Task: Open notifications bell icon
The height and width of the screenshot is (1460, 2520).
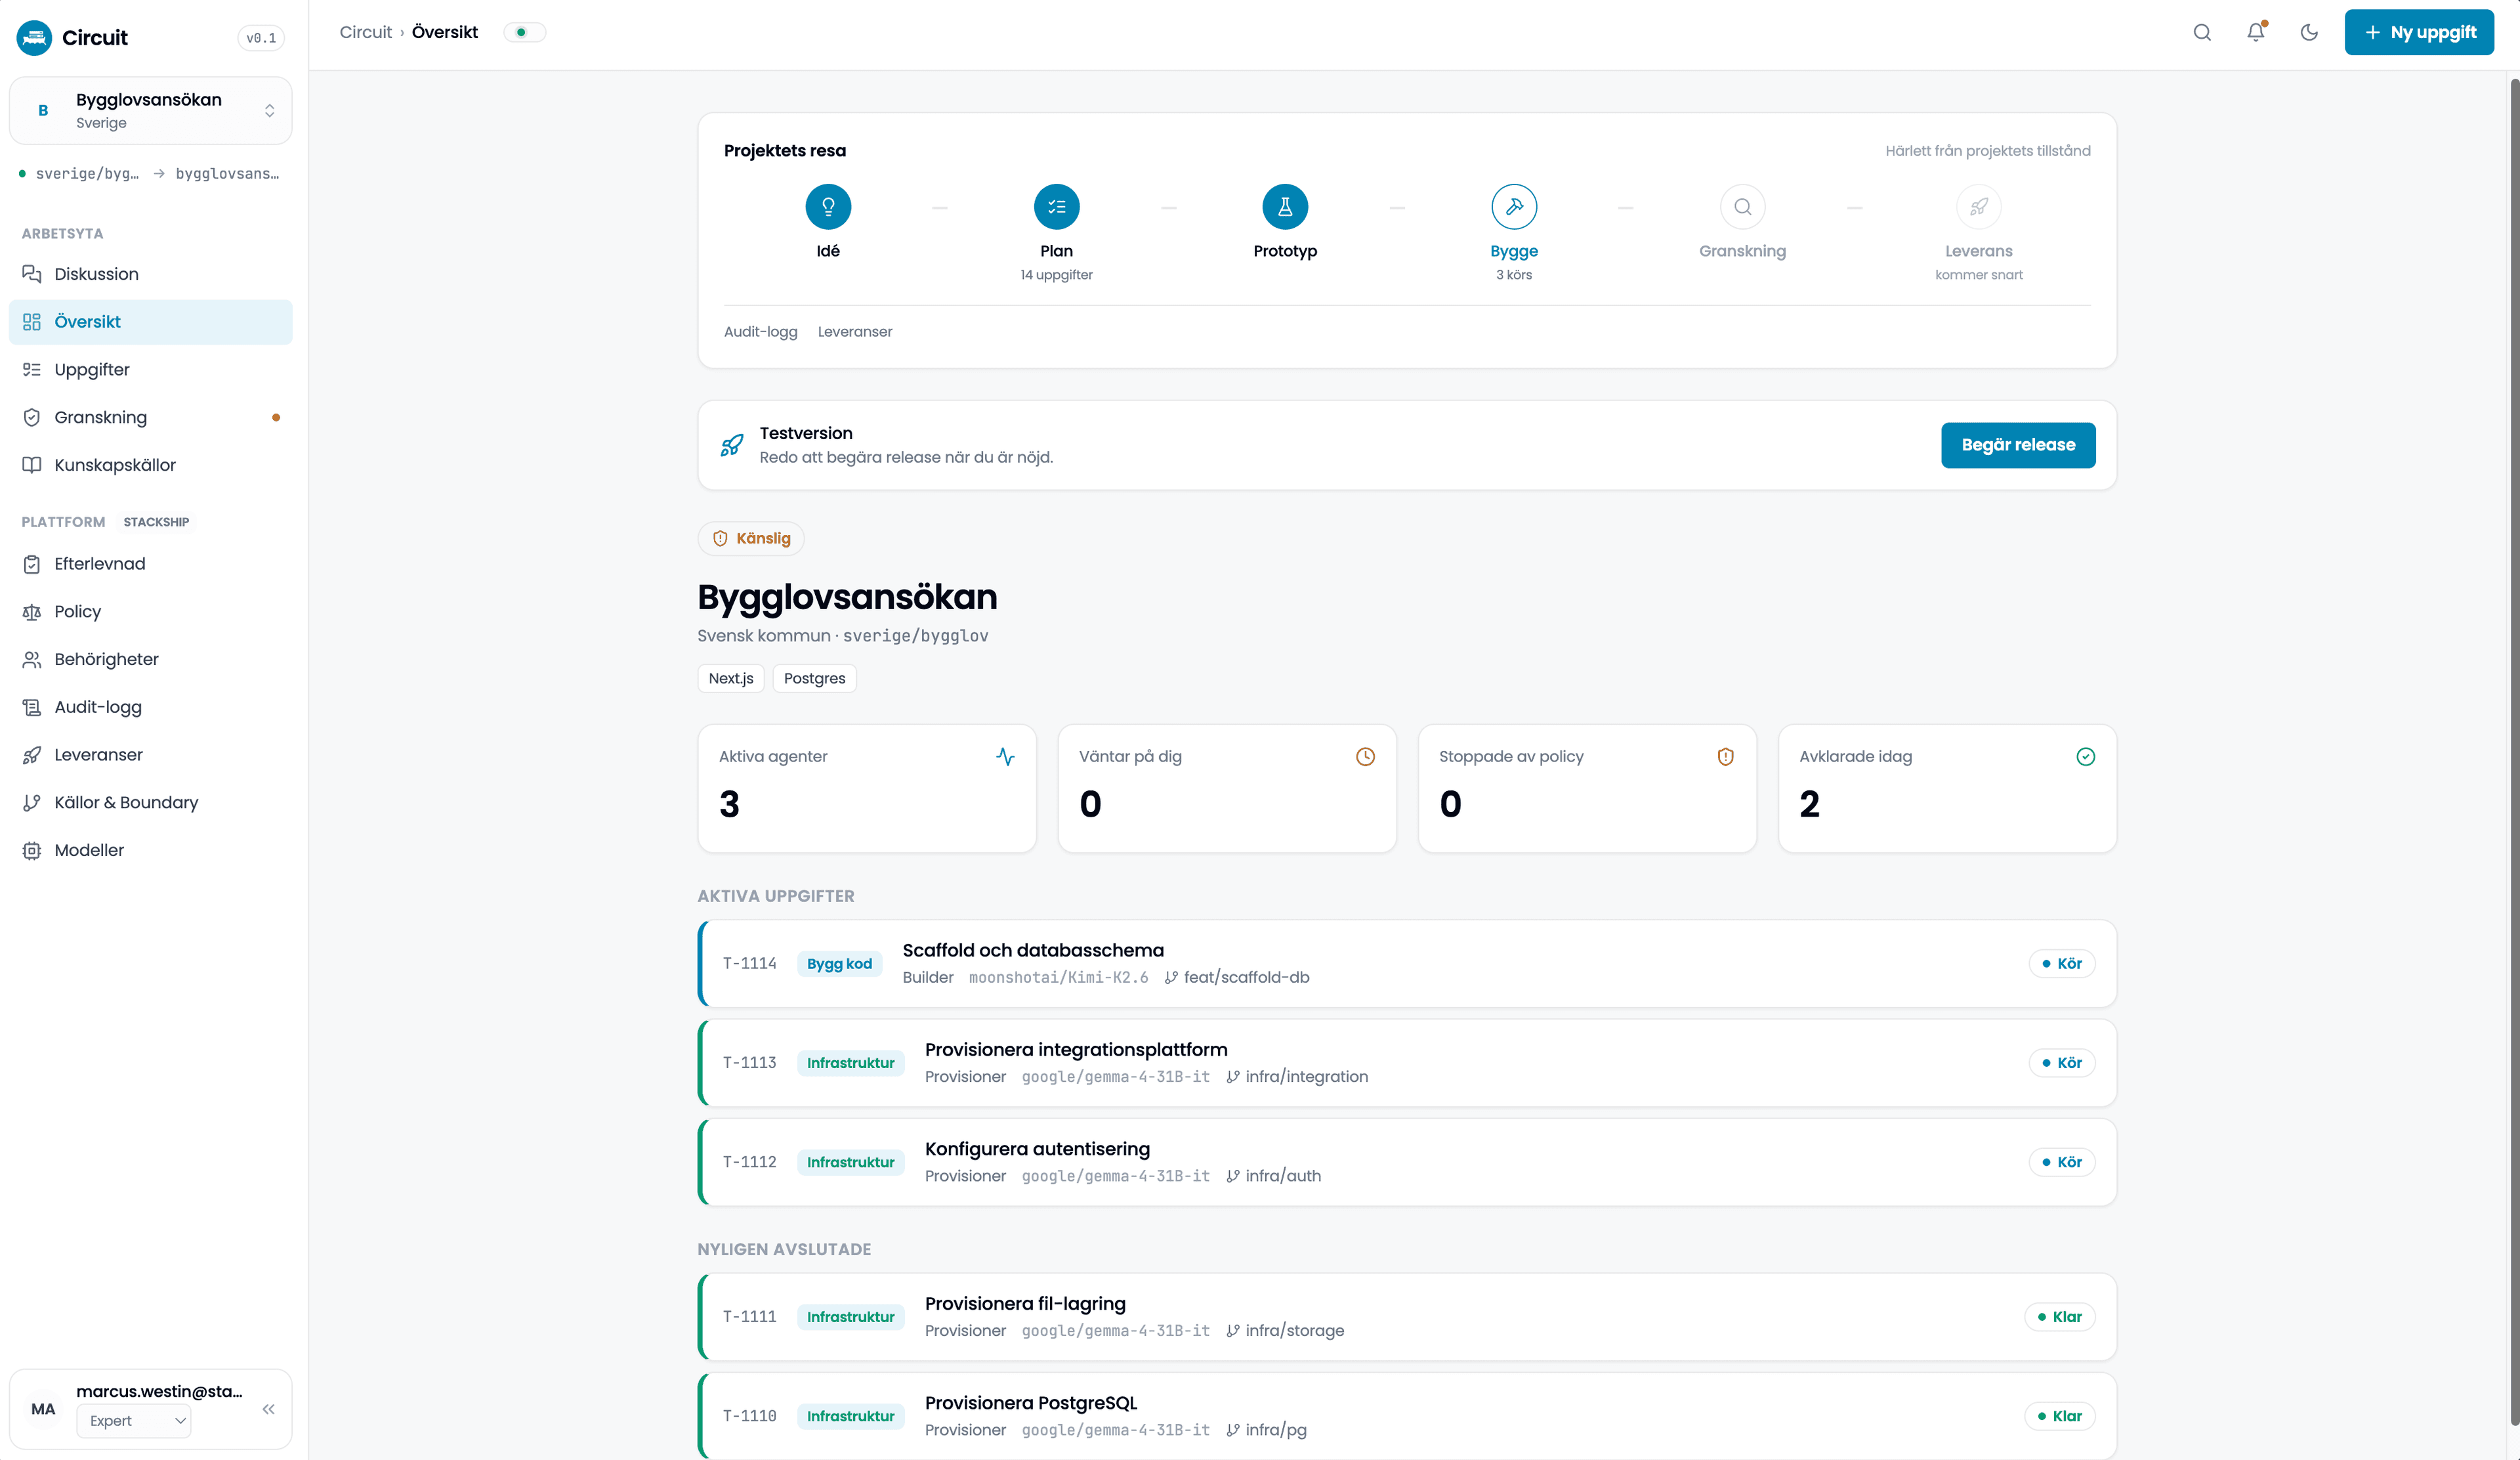Action: pyautogui.click(x=2256, y=32)
